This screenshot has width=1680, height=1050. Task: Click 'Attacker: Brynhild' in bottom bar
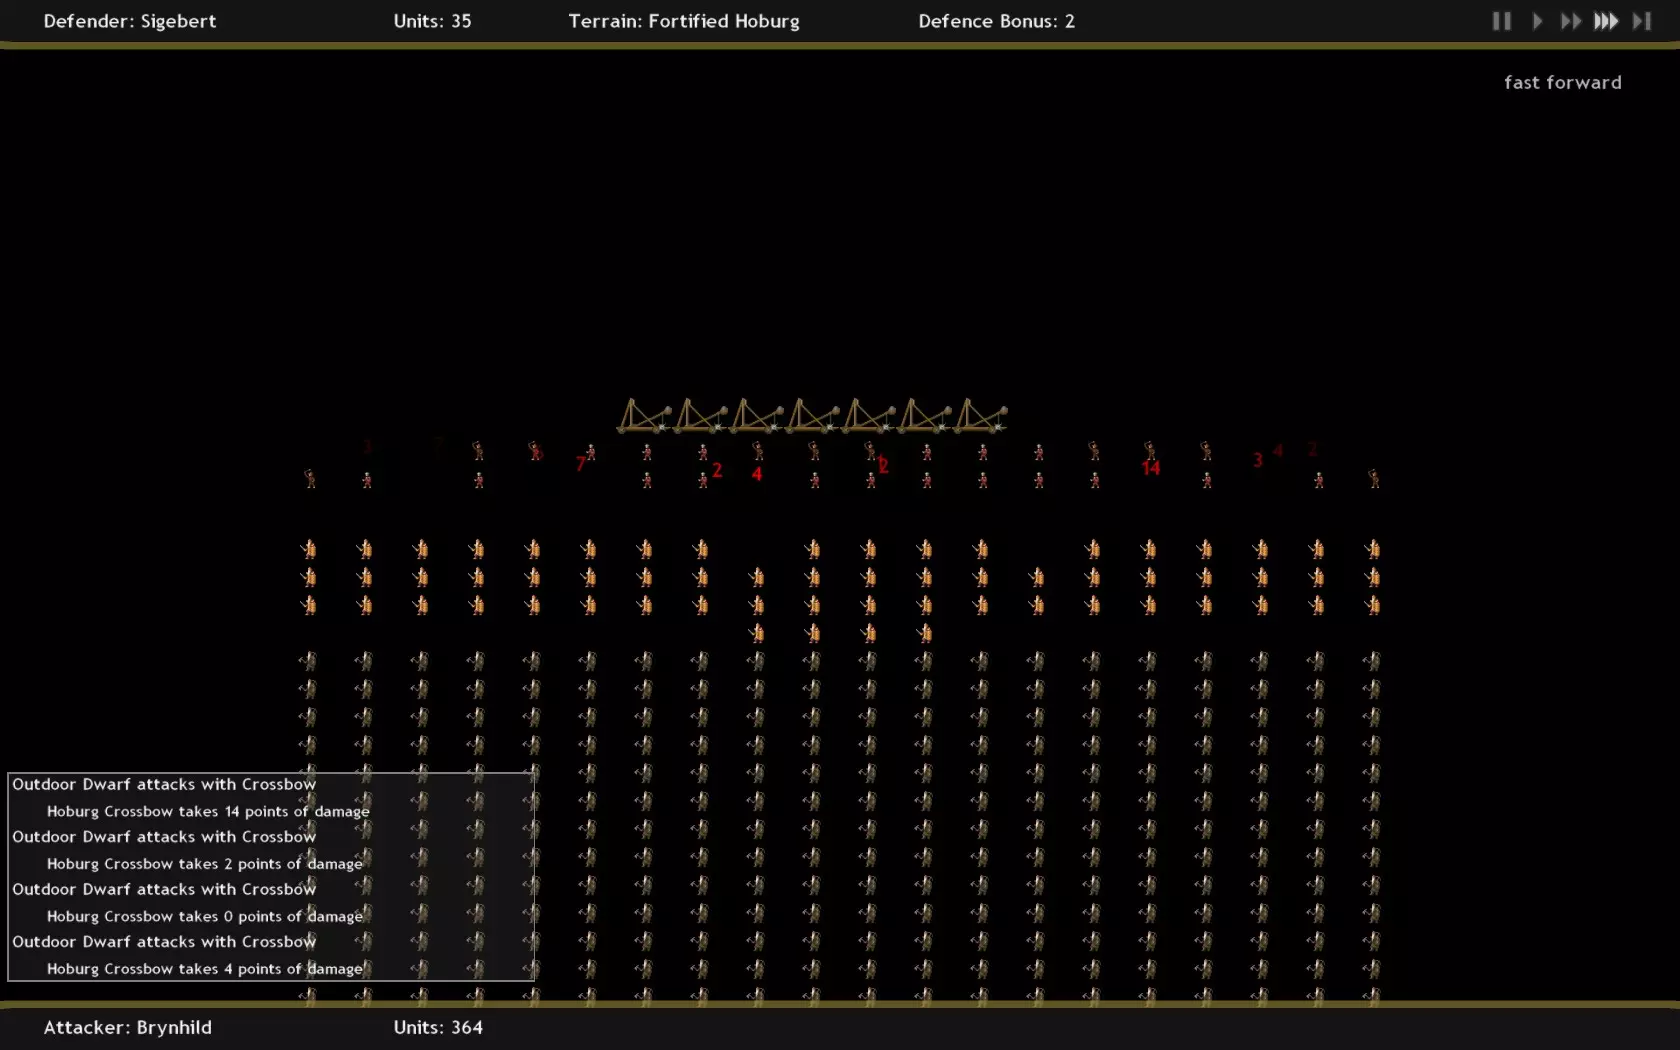(x=128, y=1027)
